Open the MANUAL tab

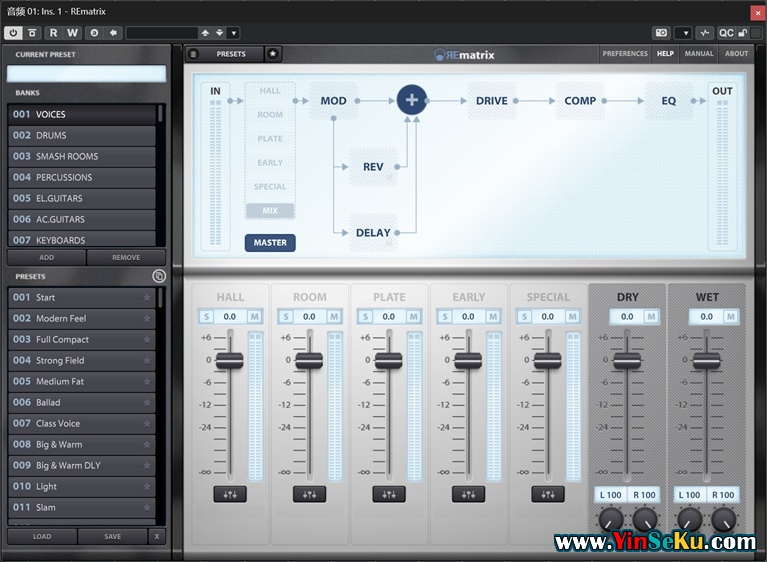pos(699,54)
